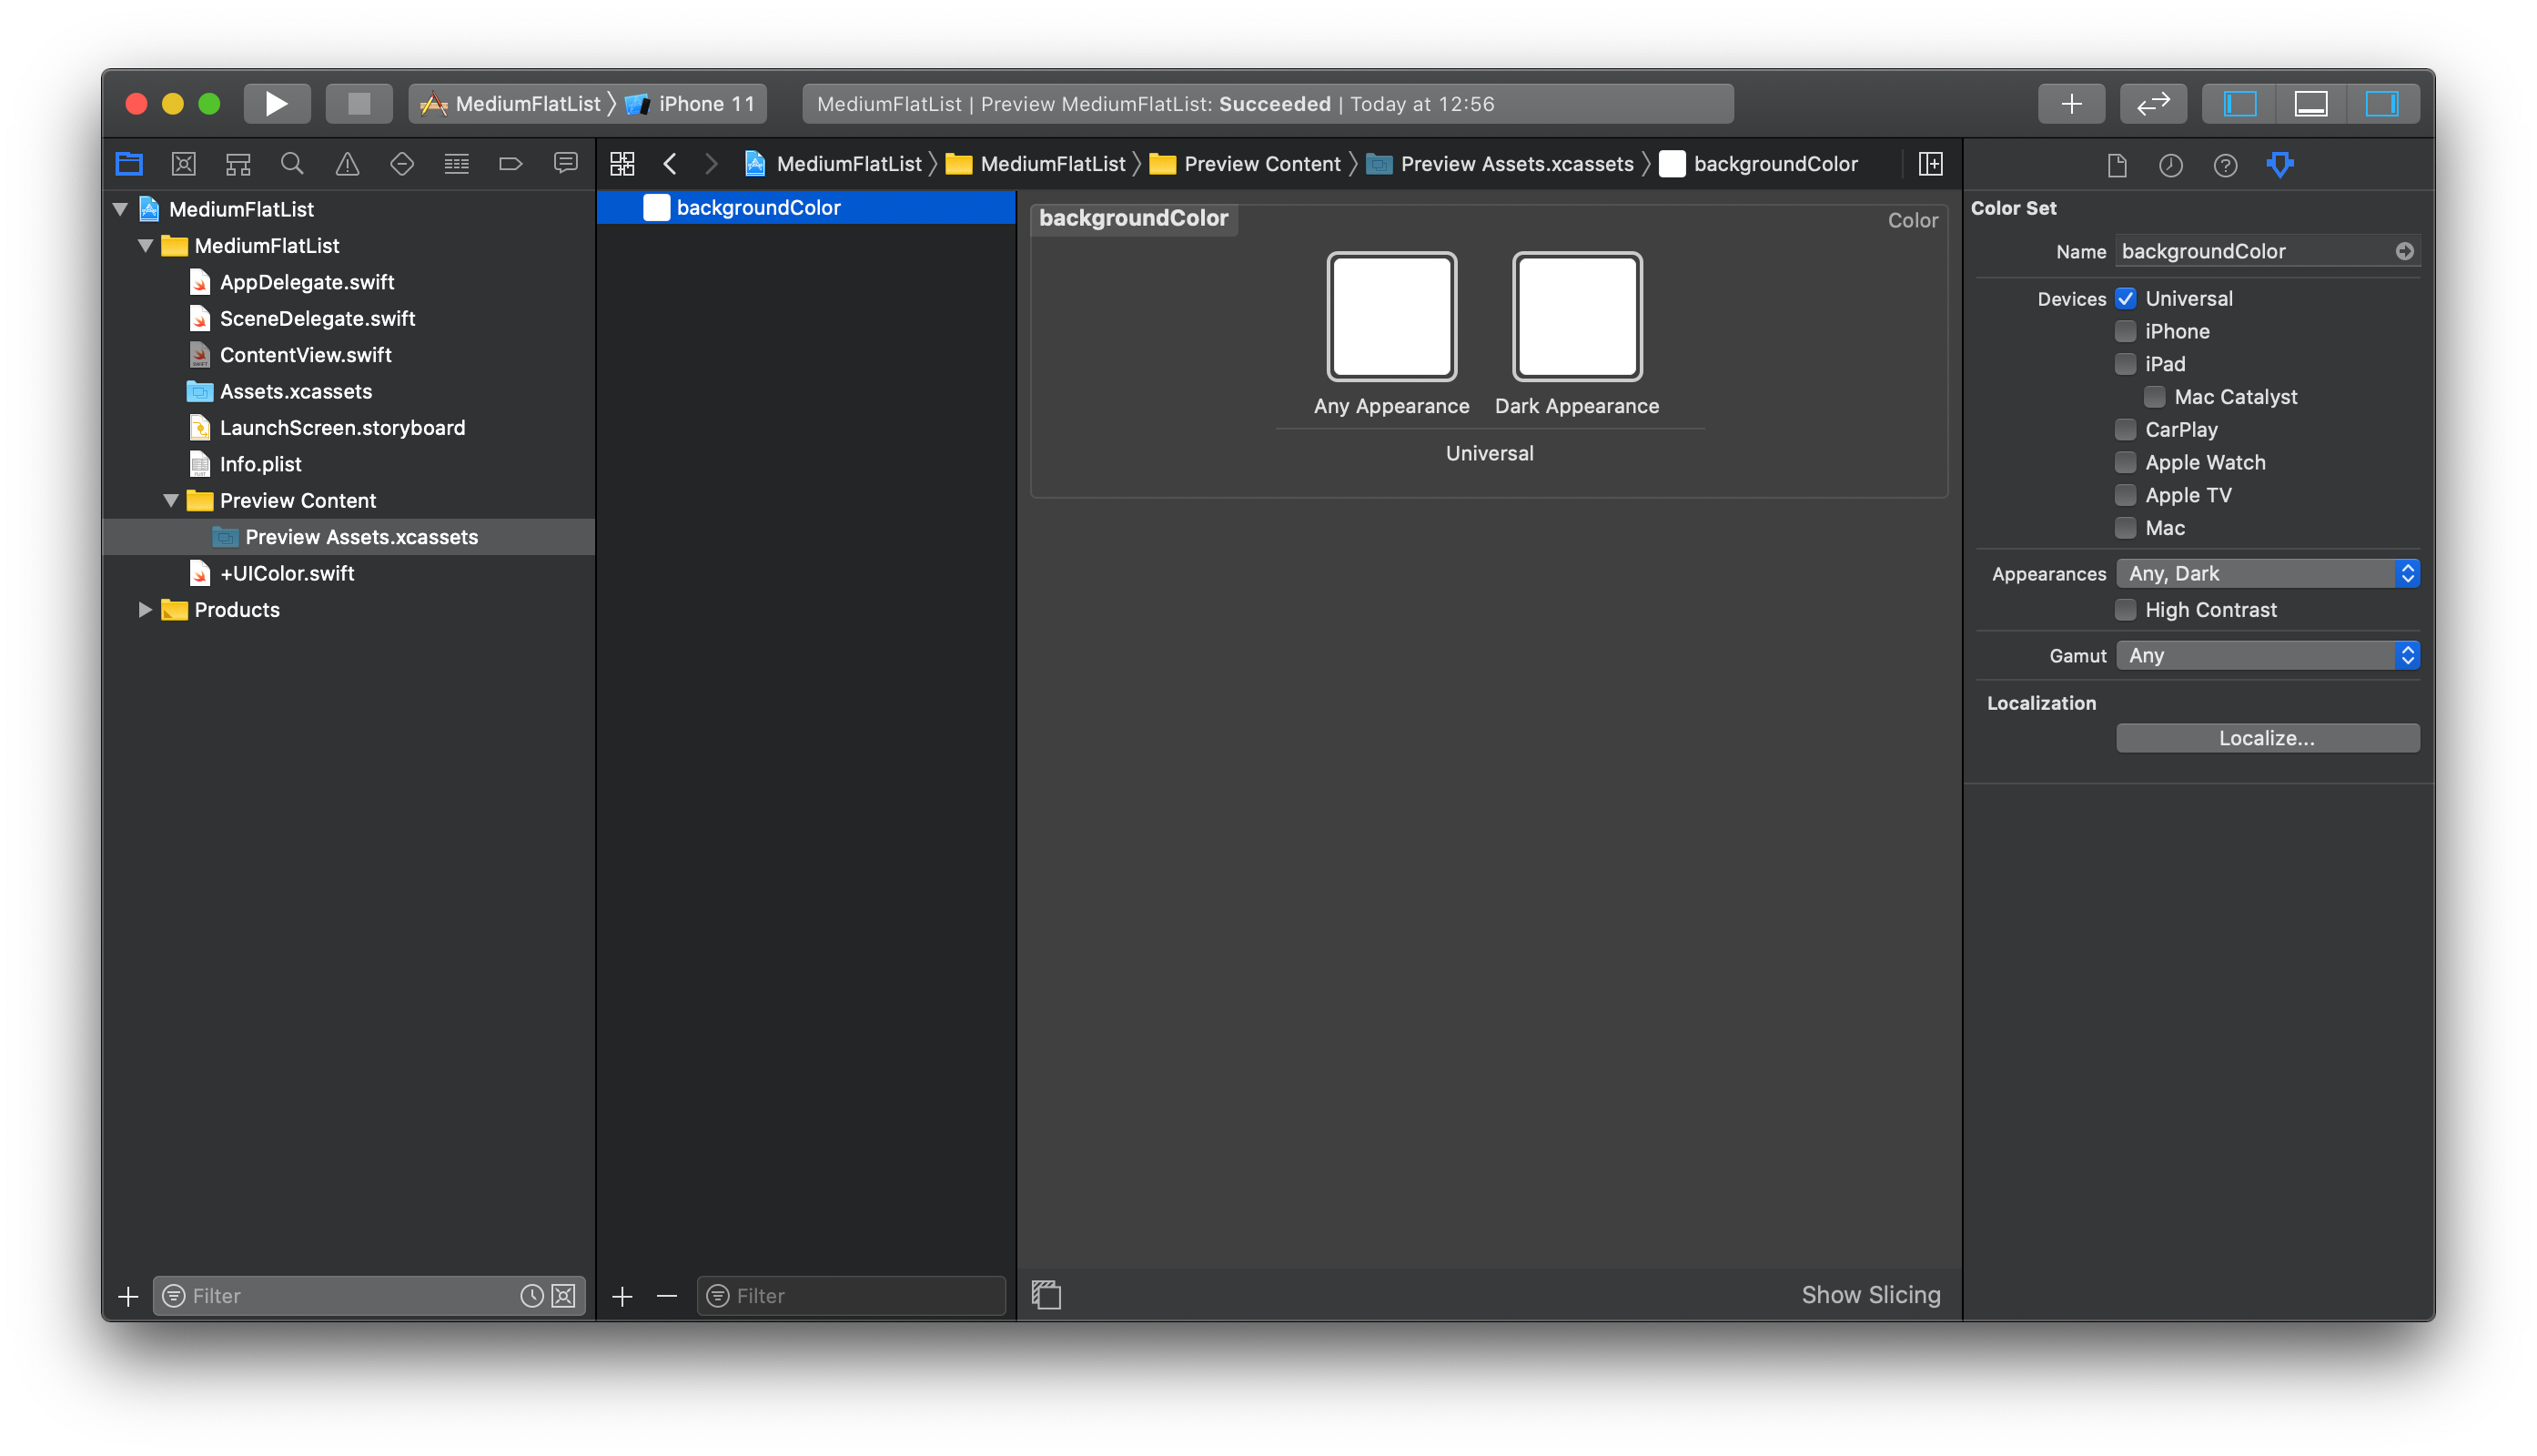Open the History inspector clock icon
The image size is (2537, 1456).
click(2171, 165)
